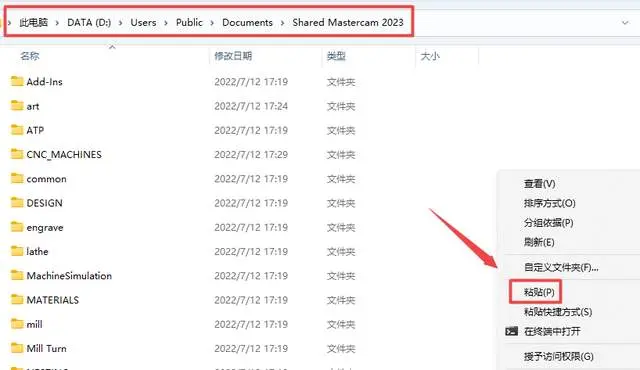Click the engrave folder name

(x=45, y=228)
